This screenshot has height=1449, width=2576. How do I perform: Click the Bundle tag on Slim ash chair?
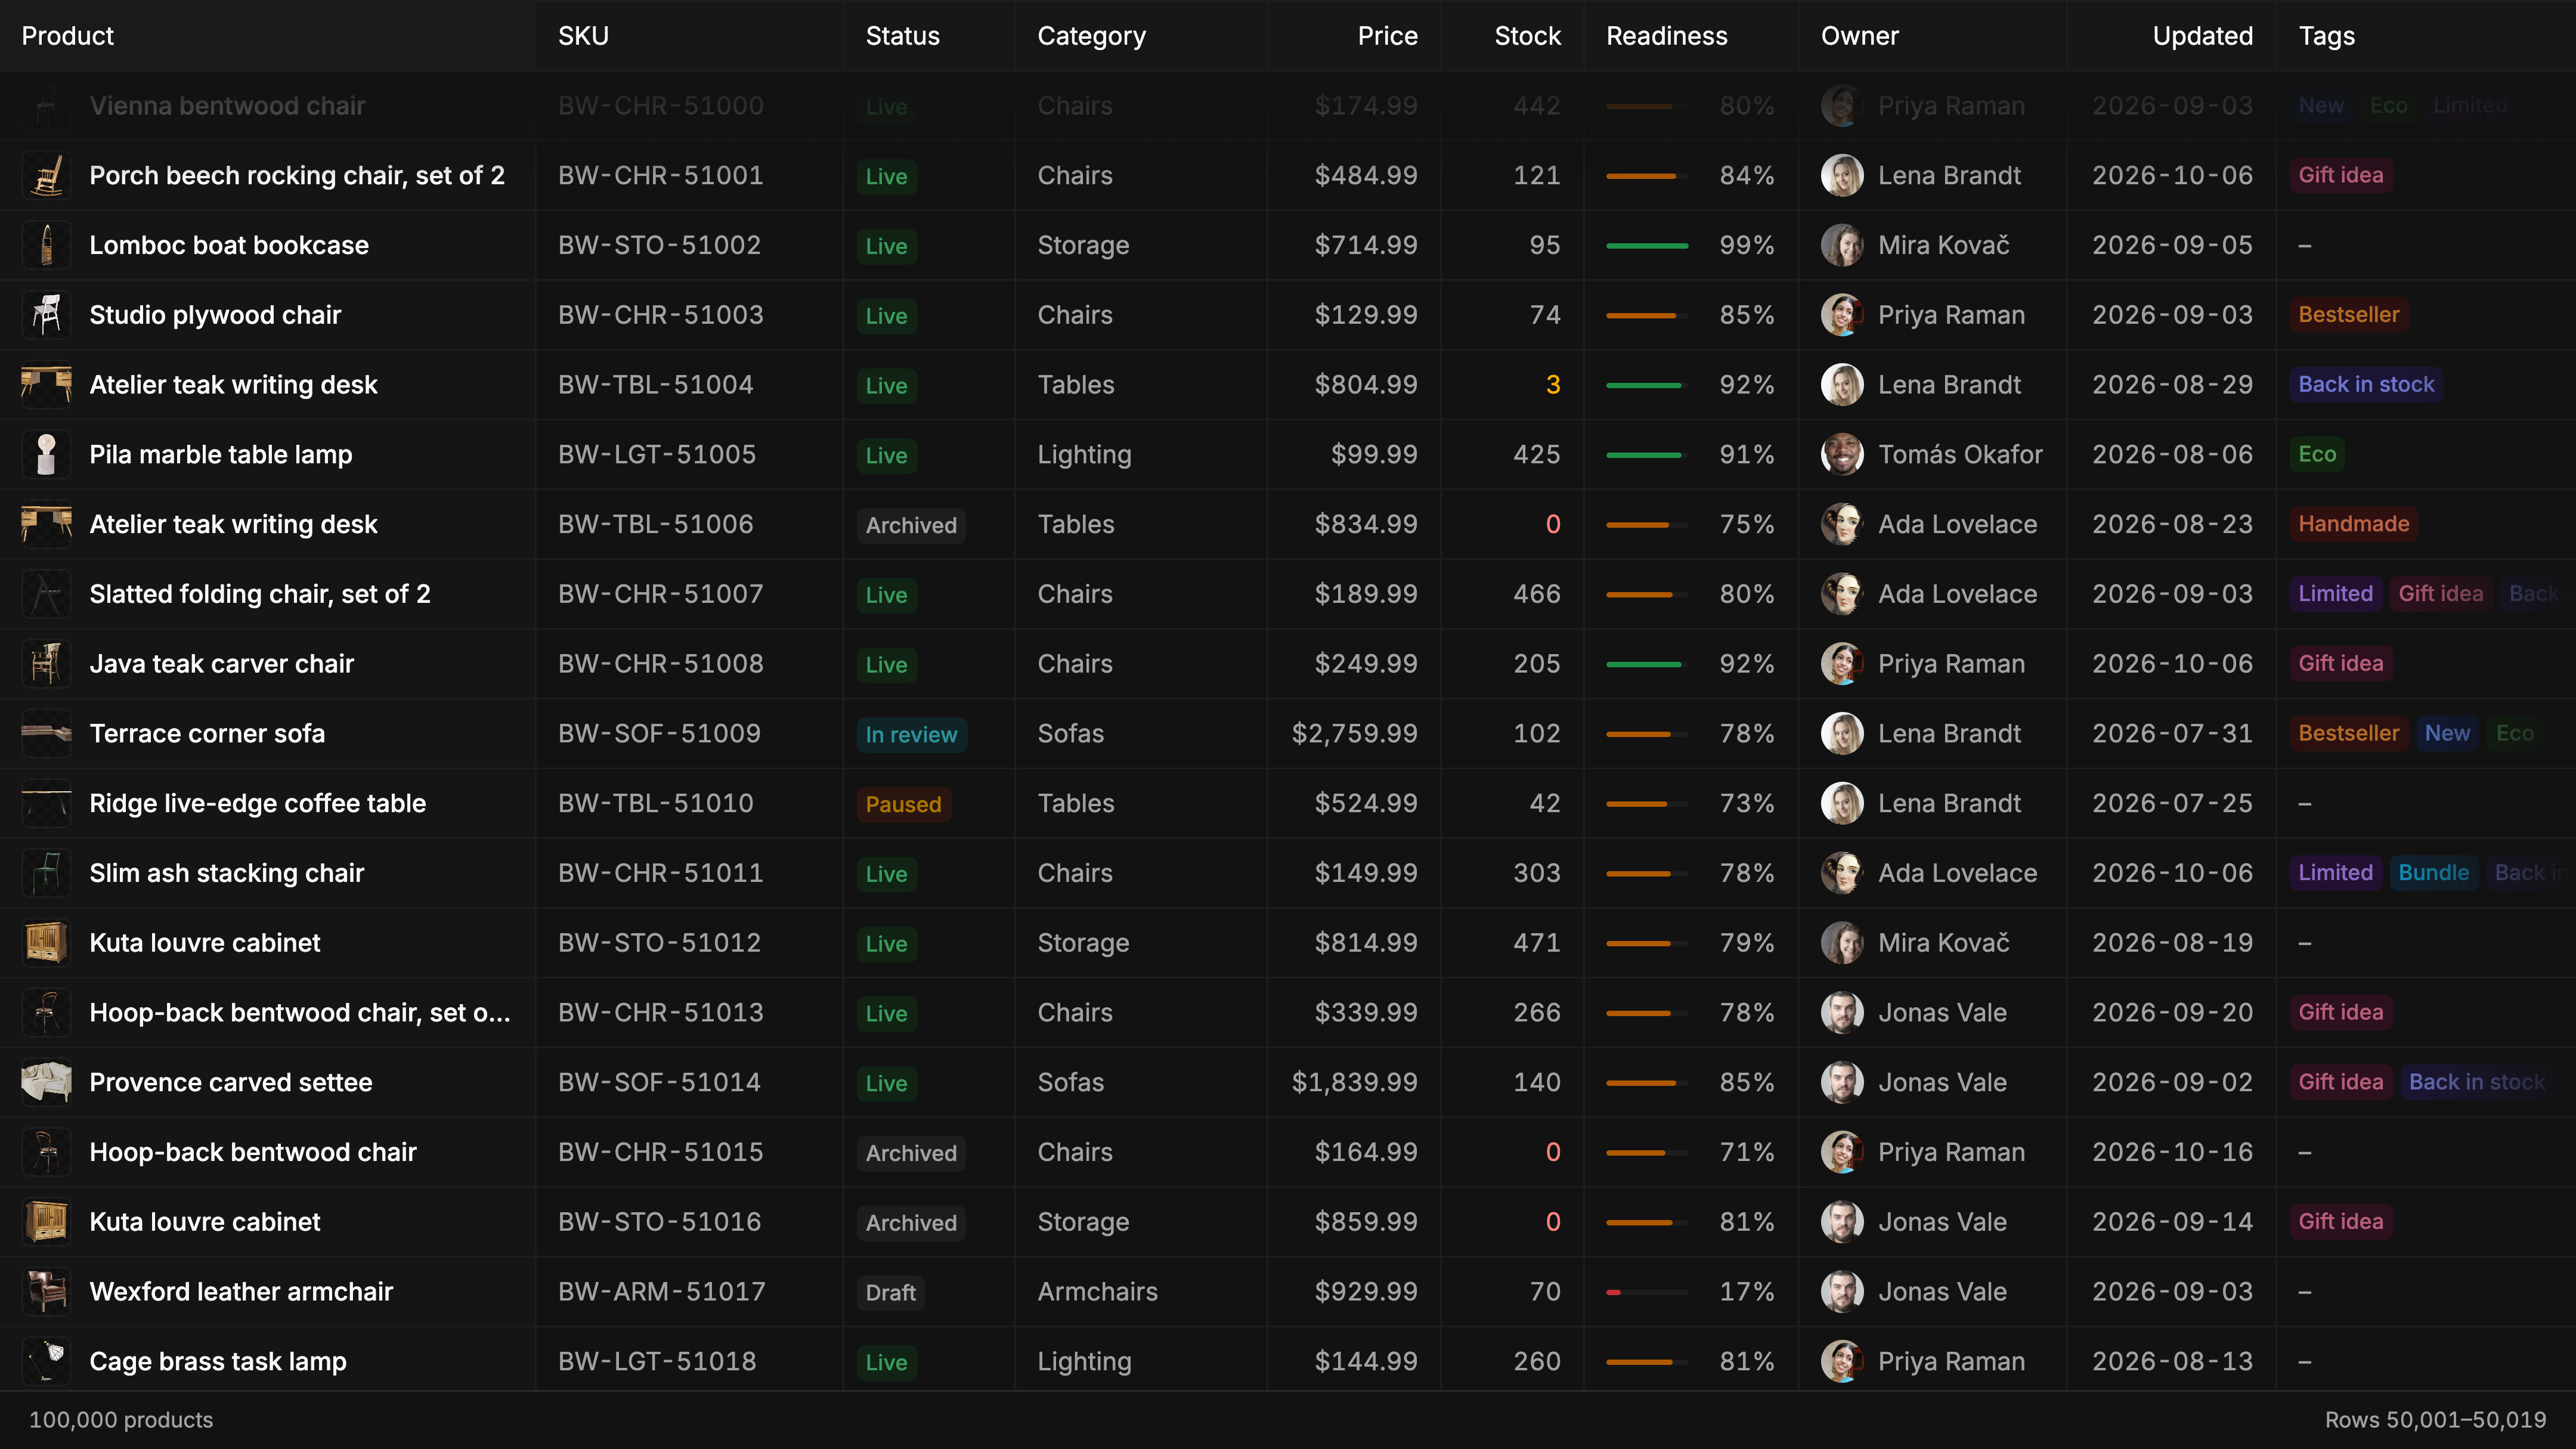click(x=2433, y=873)
